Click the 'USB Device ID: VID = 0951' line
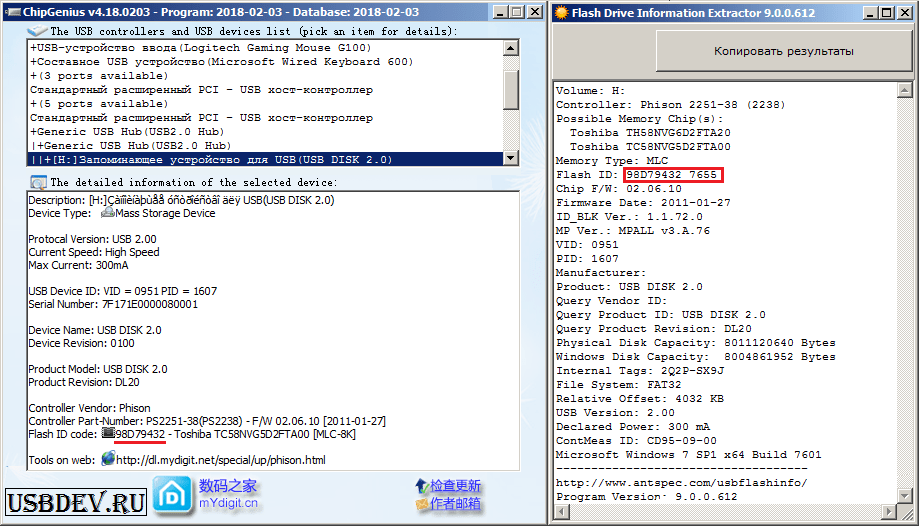The width and height of the screenshot is (919, 526). [x=122, y=291]
